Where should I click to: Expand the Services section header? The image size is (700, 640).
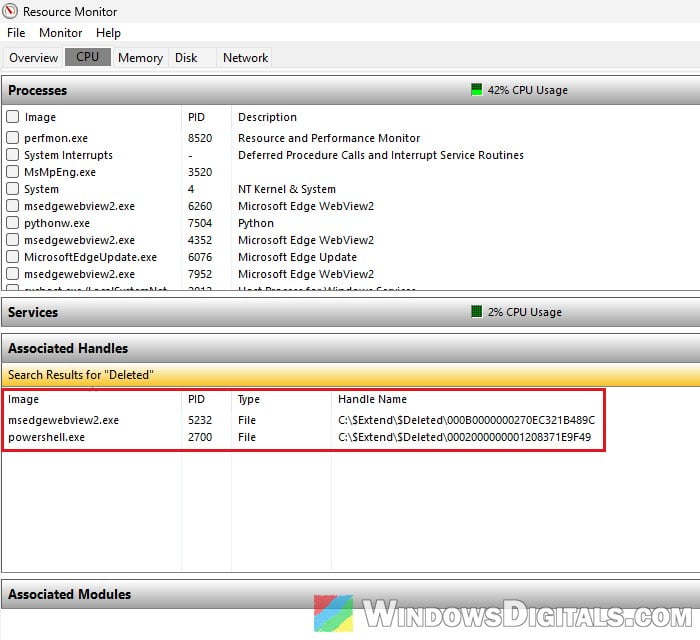coord(350,312)
